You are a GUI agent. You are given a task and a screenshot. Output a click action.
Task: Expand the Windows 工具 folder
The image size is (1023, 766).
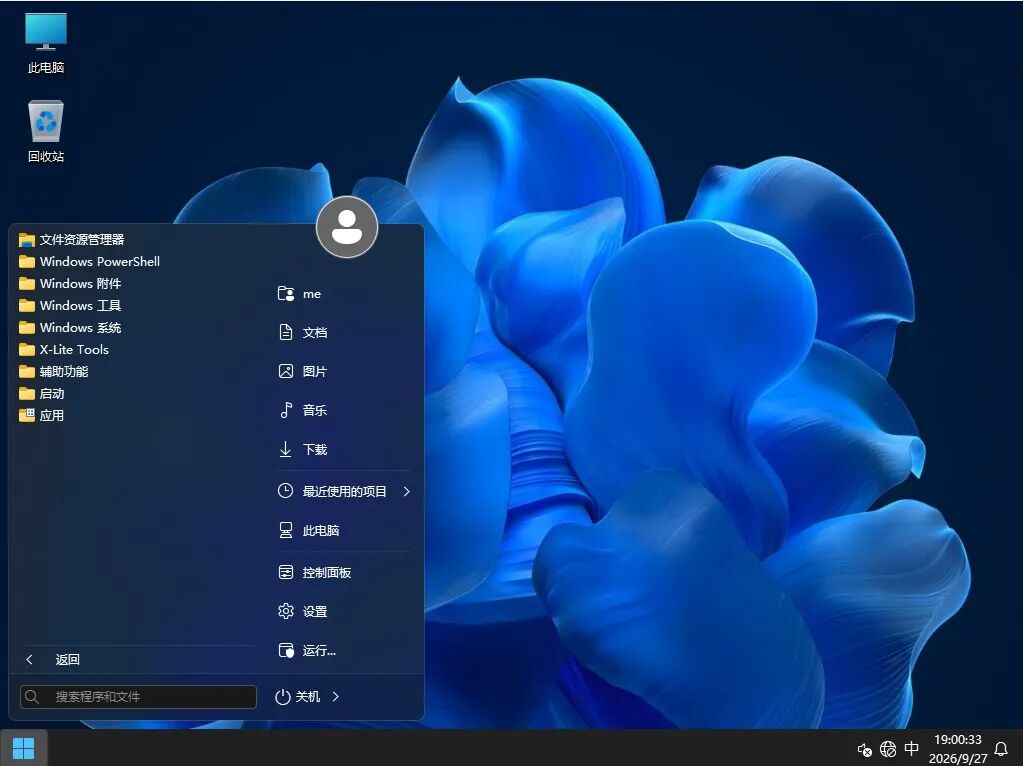pyautogui.click(x=70, y=305)
